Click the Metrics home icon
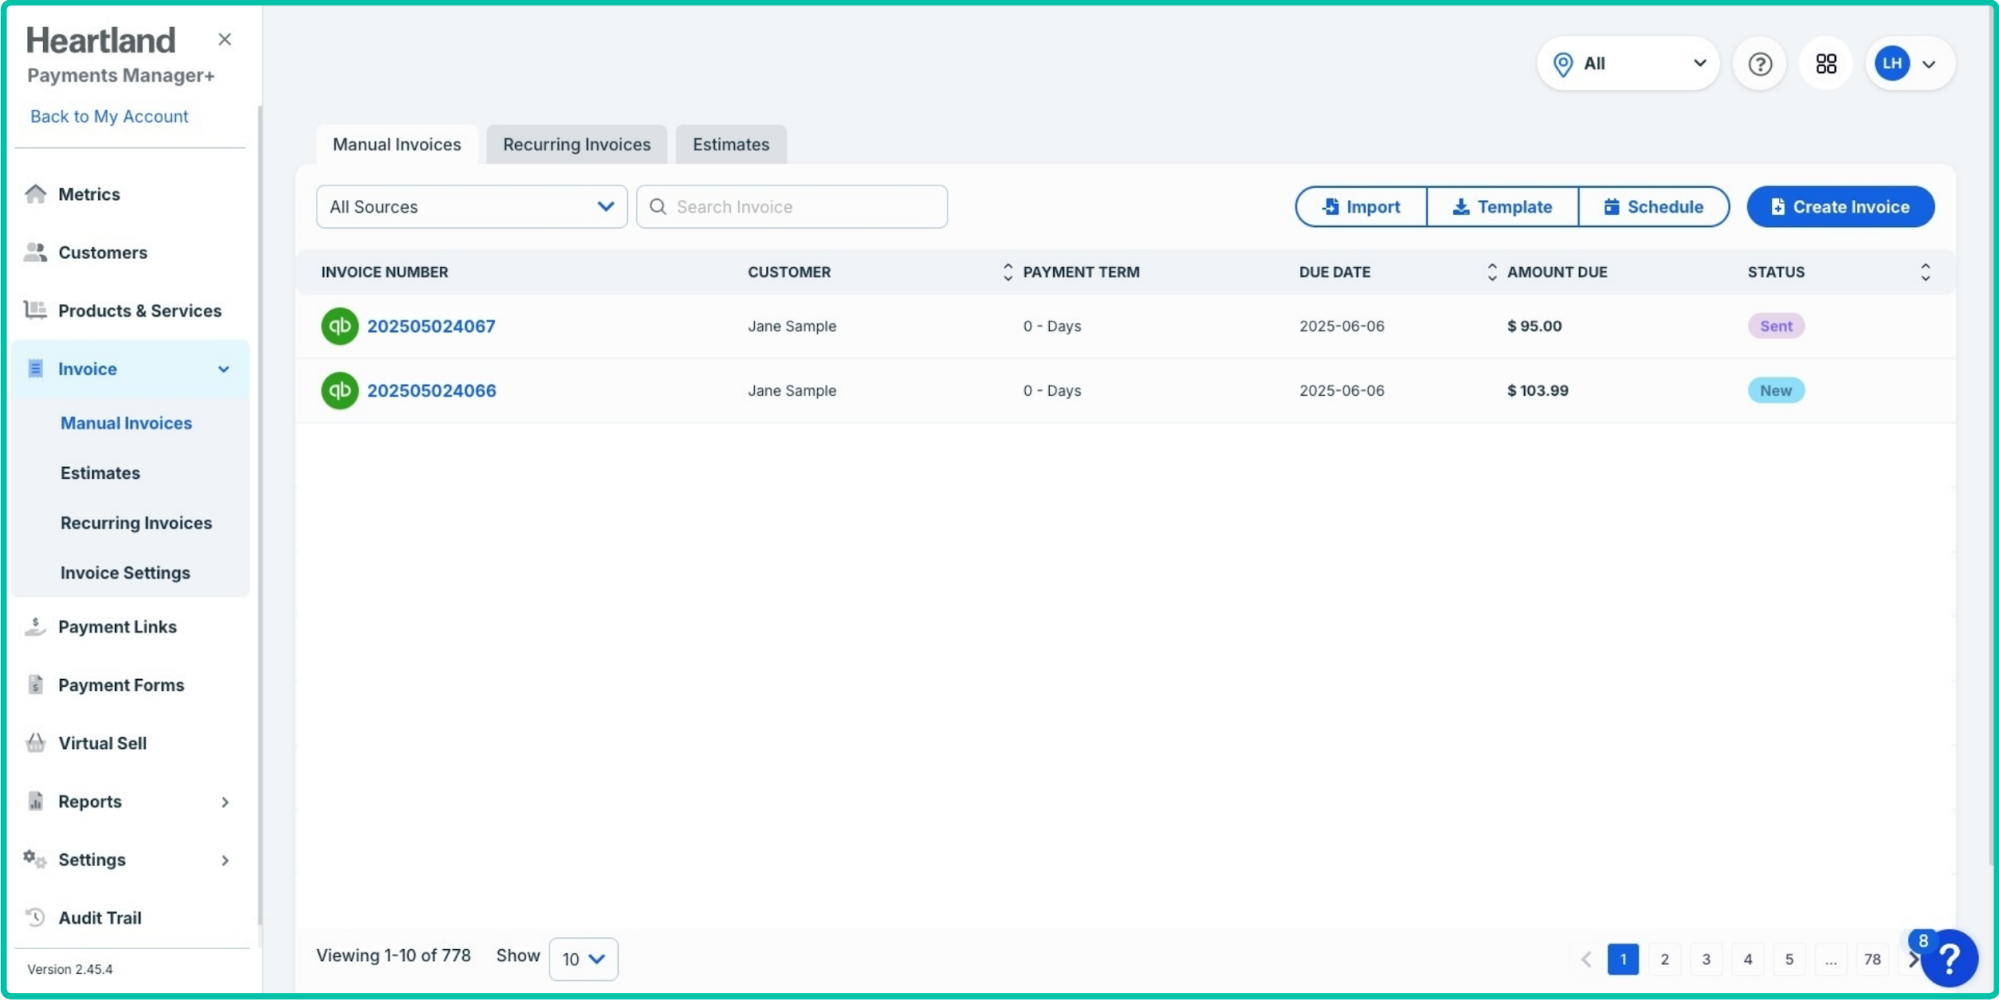Viewport: 1999px width, 1001px height. 36,194
